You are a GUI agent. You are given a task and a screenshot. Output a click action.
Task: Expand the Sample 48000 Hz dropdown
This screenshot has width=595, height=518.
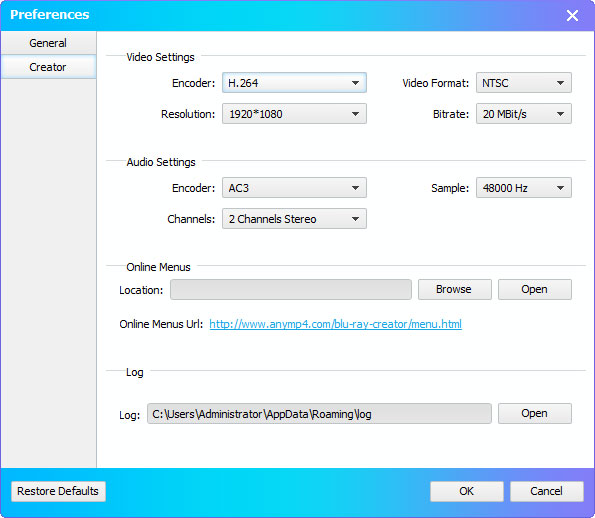pyautogui.click(x=524, y=188)
